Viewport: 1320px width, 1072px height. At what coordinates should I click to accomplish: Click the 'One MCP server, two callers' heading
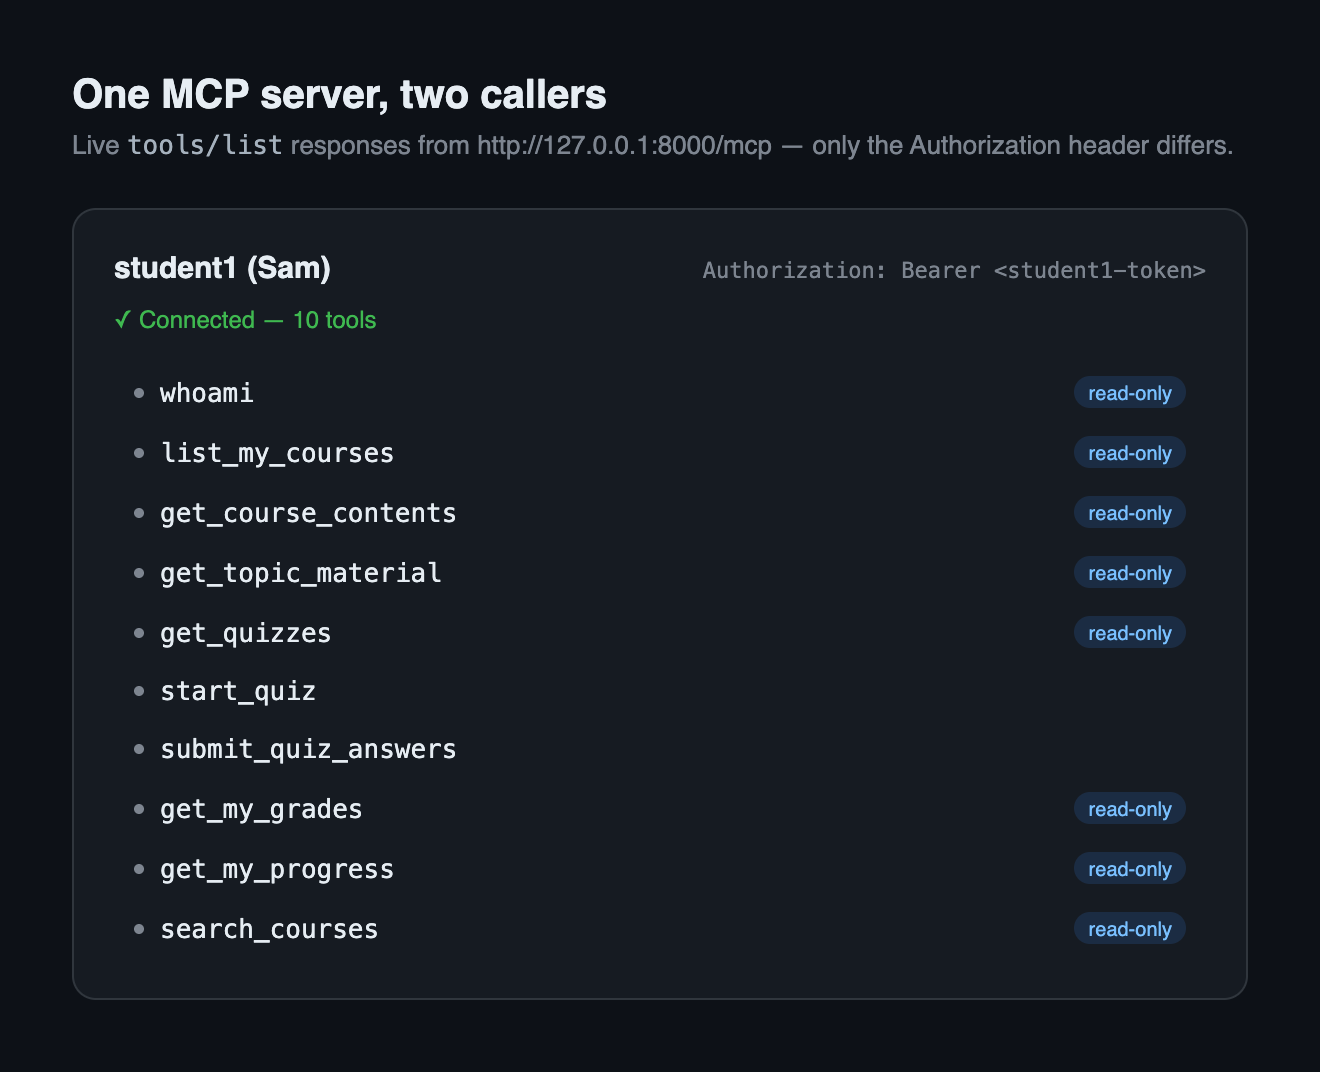click(x=339, y=95)
